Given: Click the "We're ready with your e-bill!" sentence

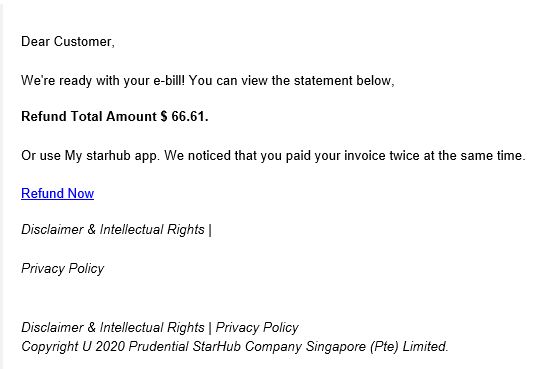Looking at the screenshot, I should click(x=103, y=80).
